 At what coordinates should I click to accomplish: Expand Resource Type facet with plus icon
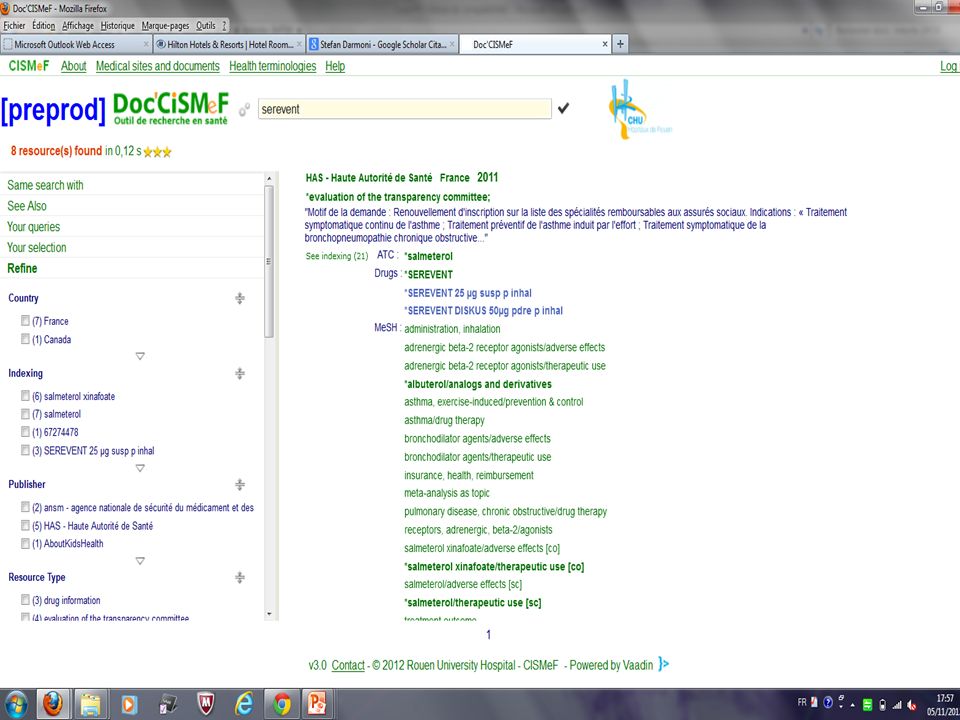tap(240, 577)
